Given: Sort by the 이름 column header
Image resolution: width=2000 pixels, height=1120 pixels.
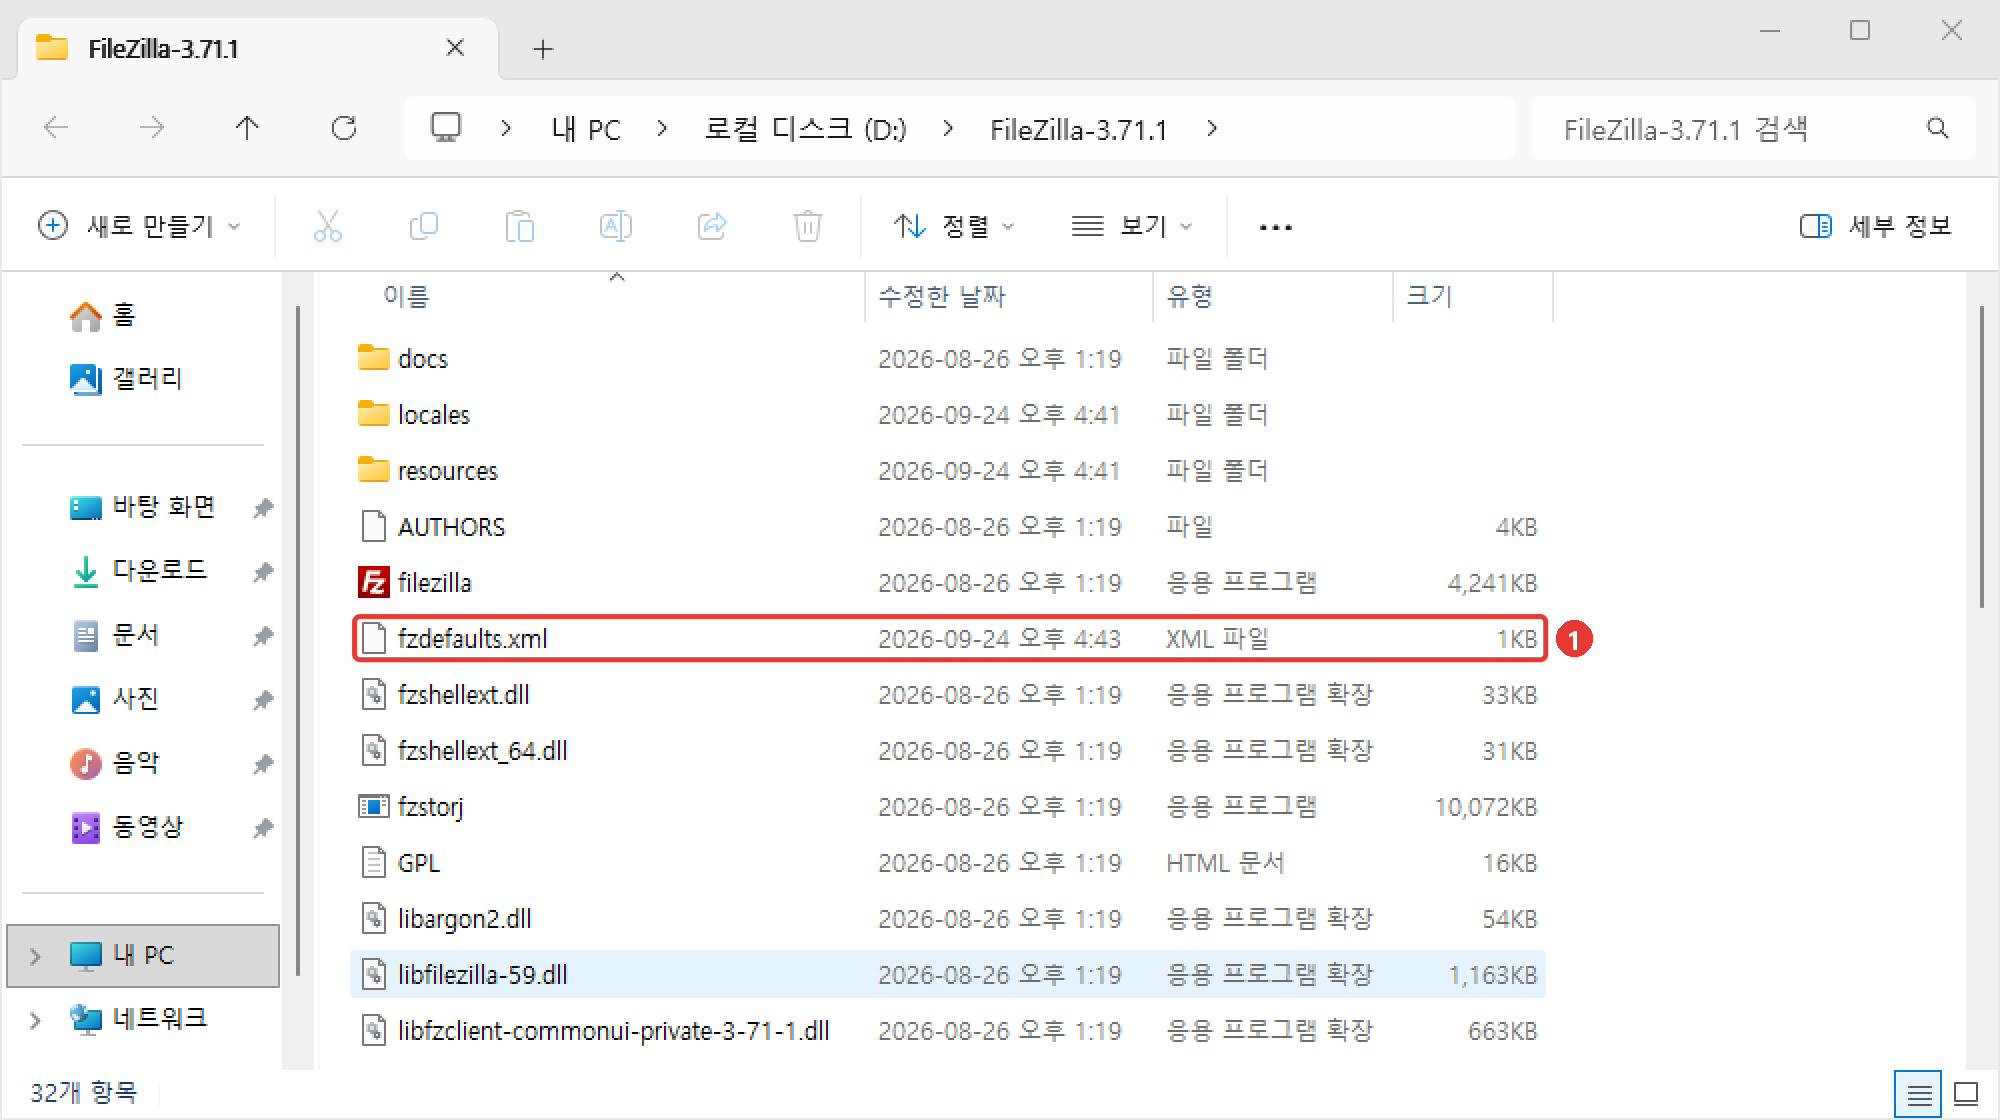Looking at the screenshot, I should click(610, 296).
